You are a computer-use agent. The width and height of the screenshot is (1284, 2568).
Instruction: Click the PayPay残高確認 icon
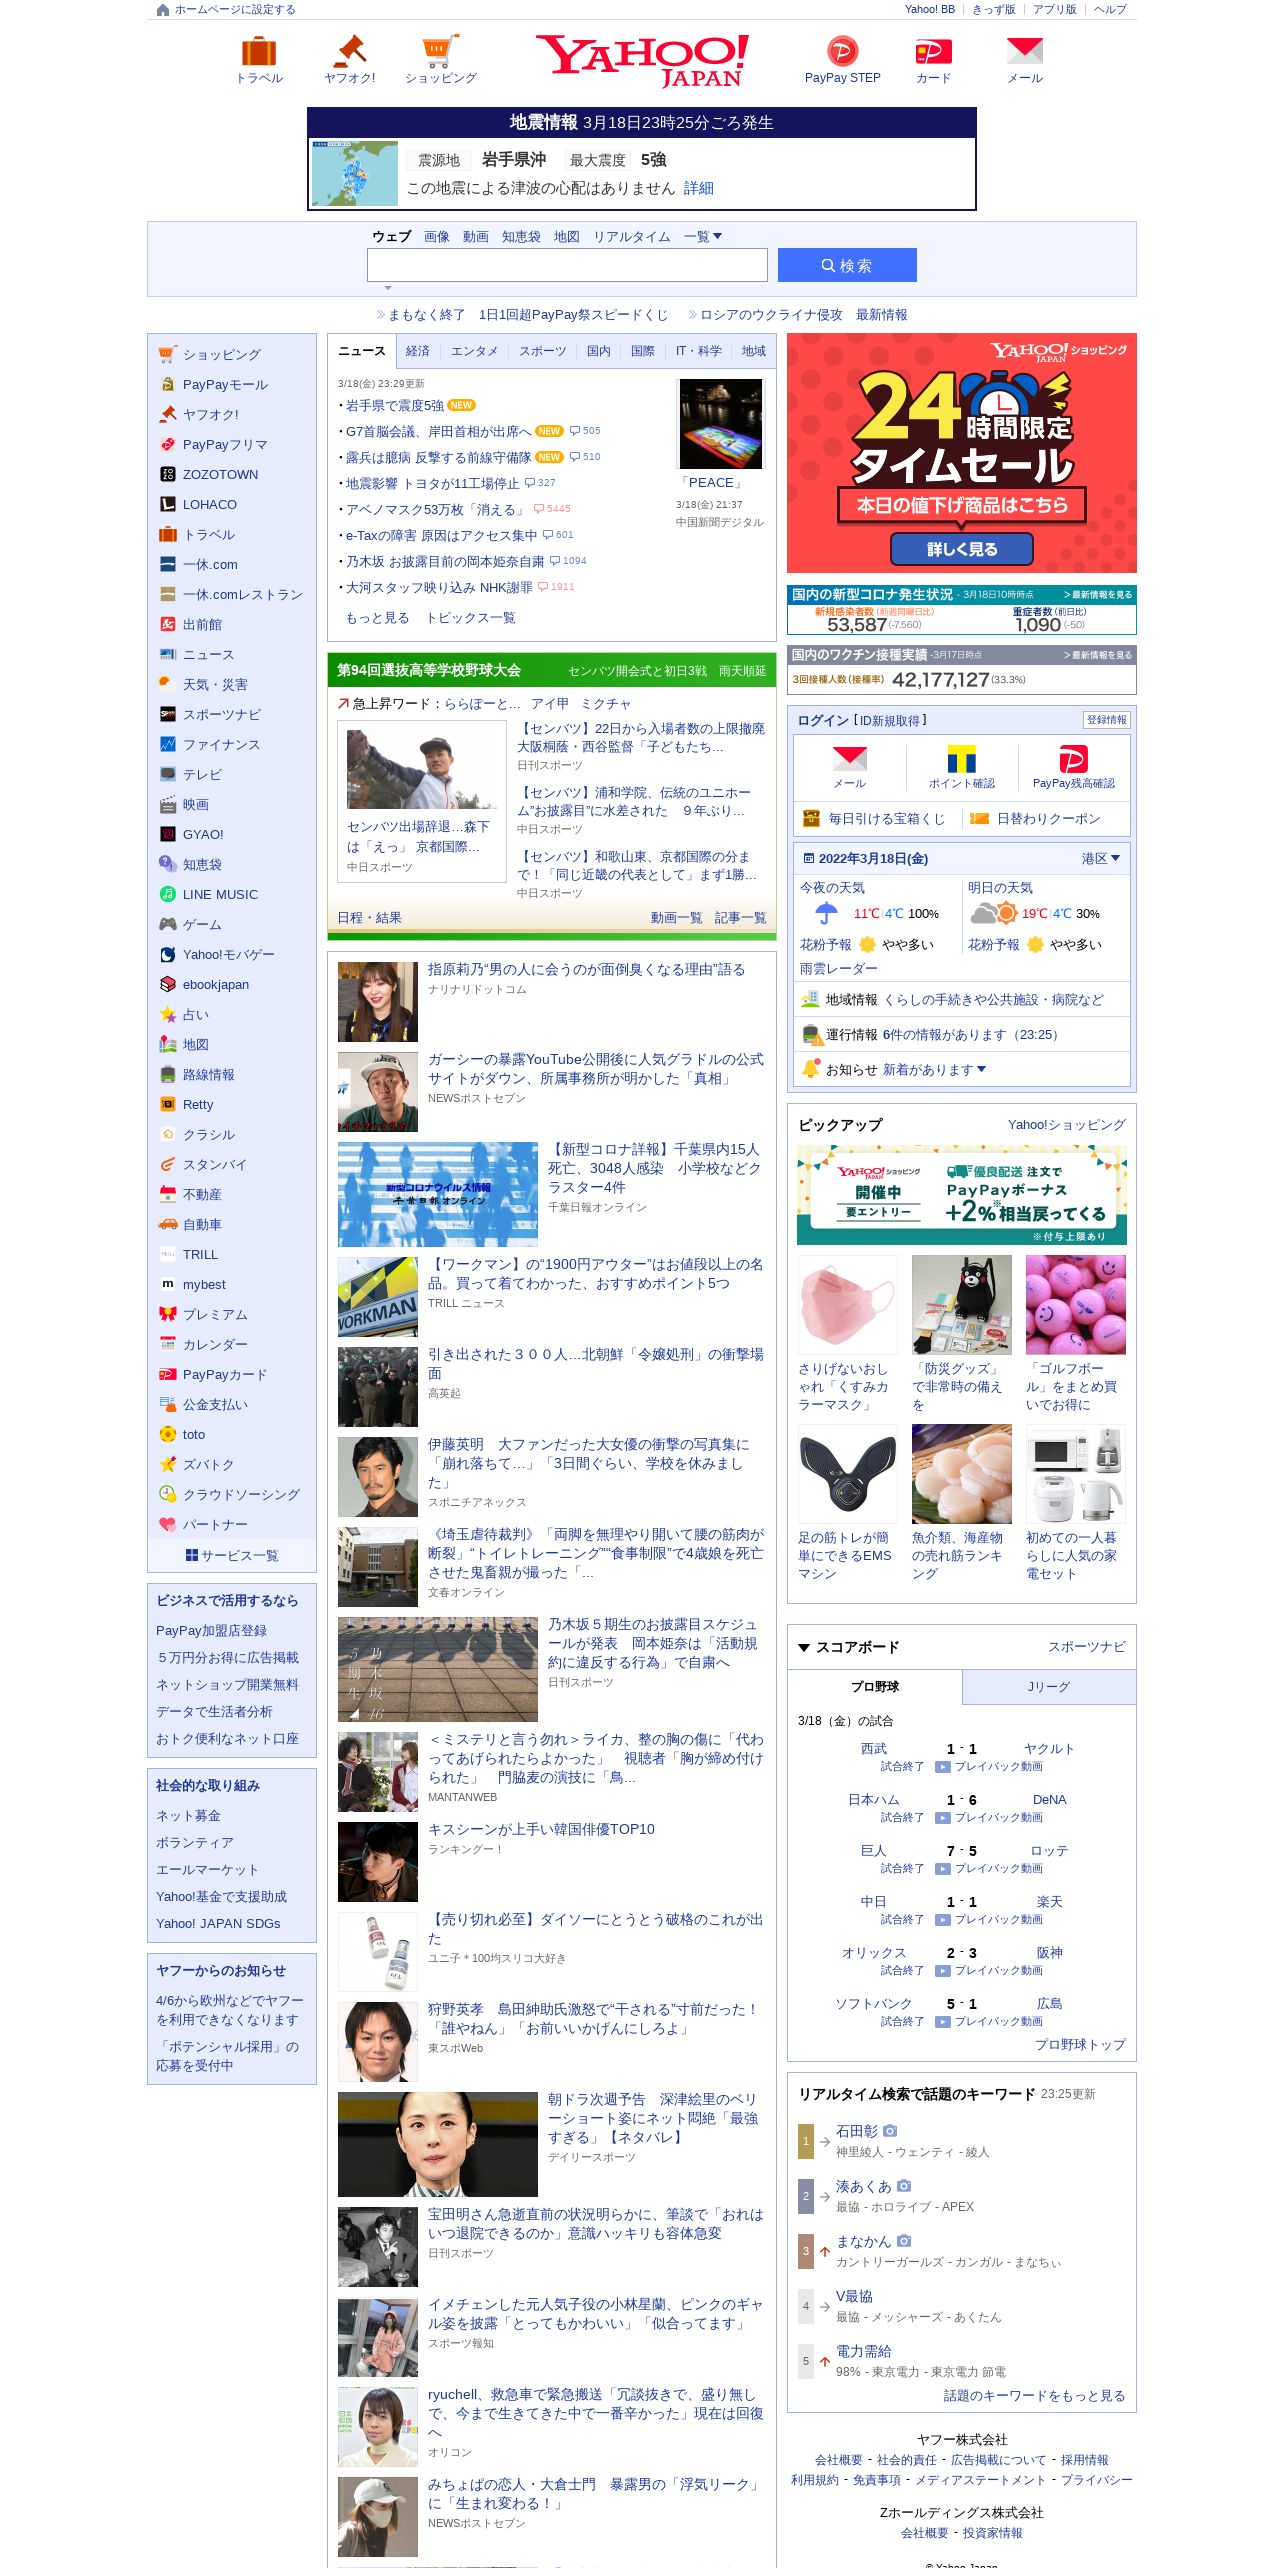click(x=1073, y=759)
